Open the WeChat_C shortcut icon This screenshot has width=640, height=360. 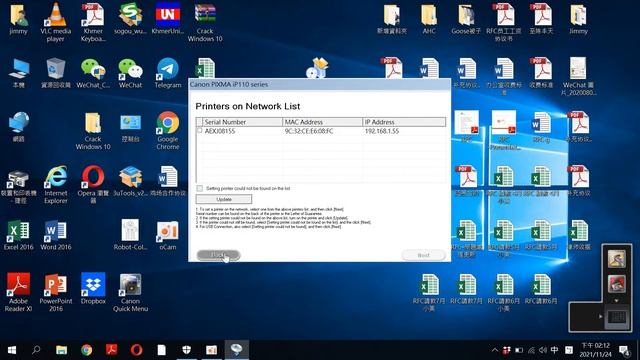(93, 73)
